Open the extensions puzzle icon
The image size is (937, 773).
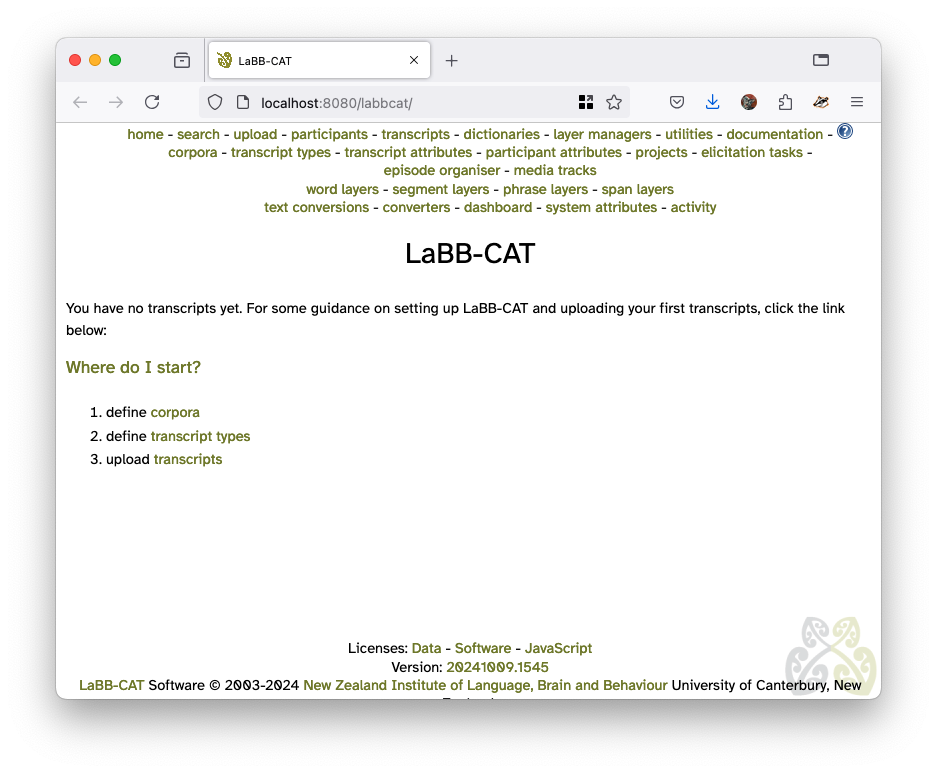(x=785, y=103)
